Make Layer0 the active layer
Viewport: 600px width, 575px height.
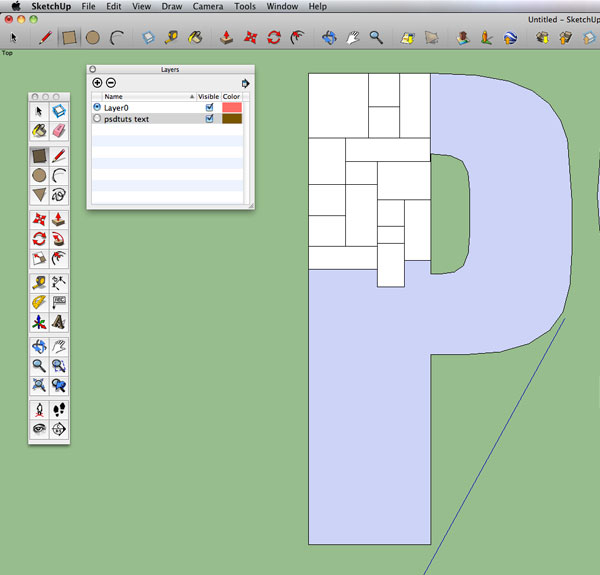click(x=97, y=107)
